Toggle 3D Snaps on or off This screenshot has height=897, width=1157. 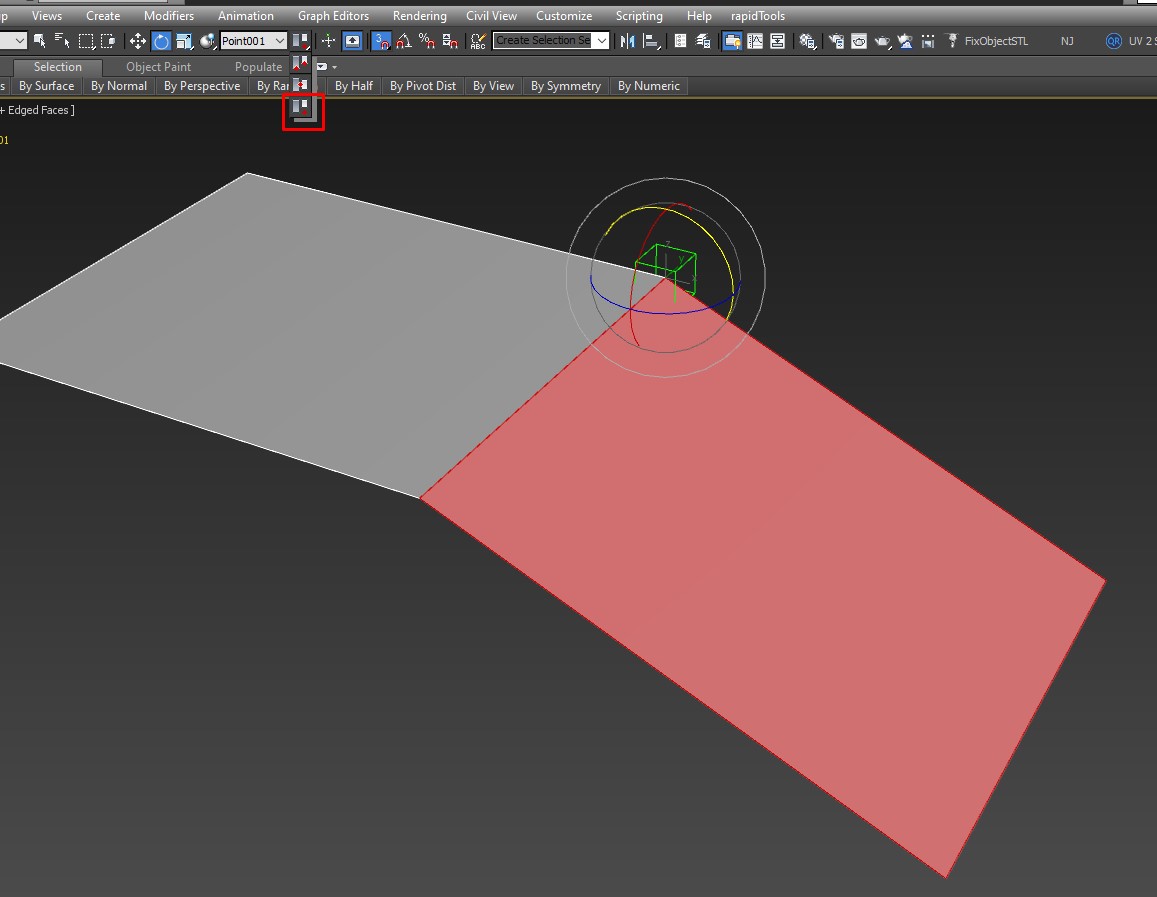click(381, 41)
